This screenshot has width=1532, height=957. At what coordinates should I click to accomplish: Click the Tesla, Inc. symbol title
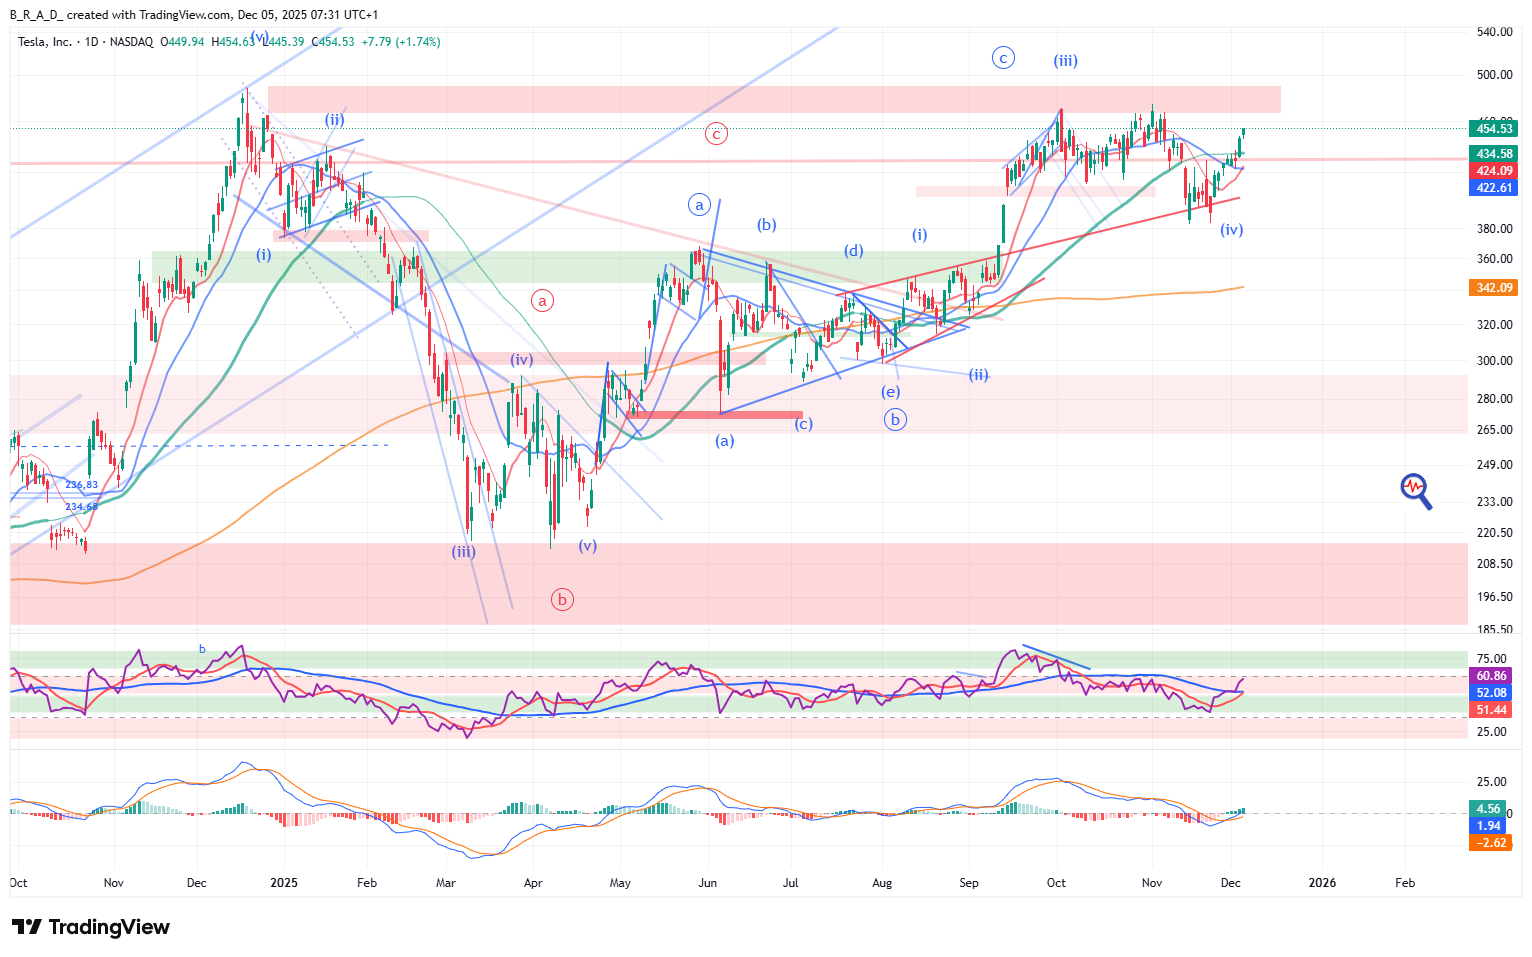[45, 42]
